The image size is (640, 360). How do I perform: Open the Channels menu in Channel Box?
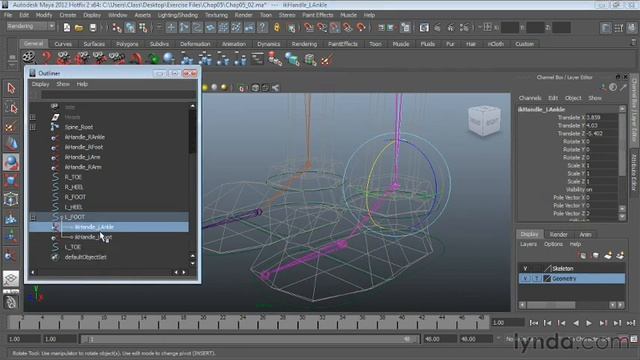pos(530,98)
